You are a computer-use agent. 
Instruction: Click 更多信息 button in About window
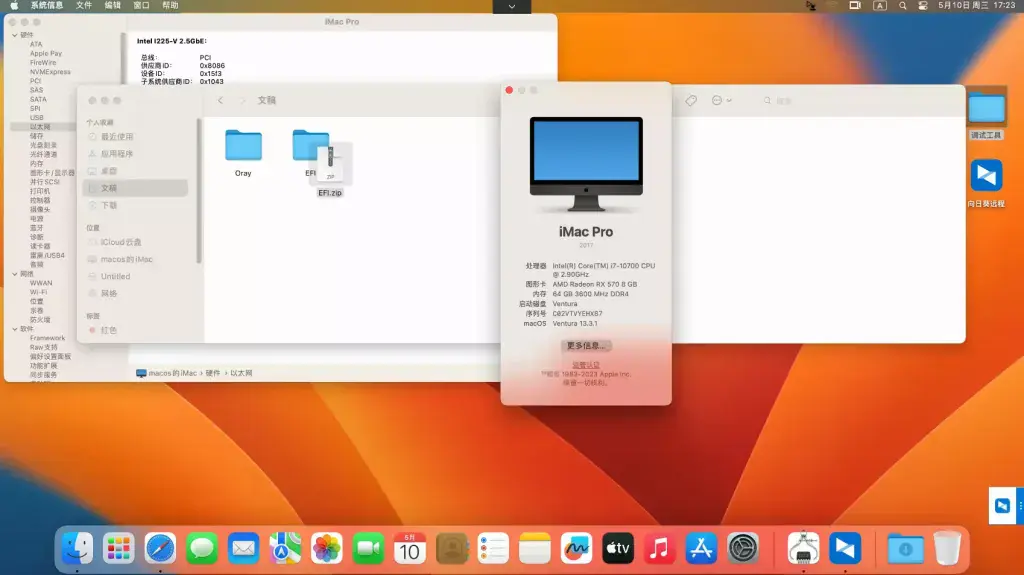[586, 346]
